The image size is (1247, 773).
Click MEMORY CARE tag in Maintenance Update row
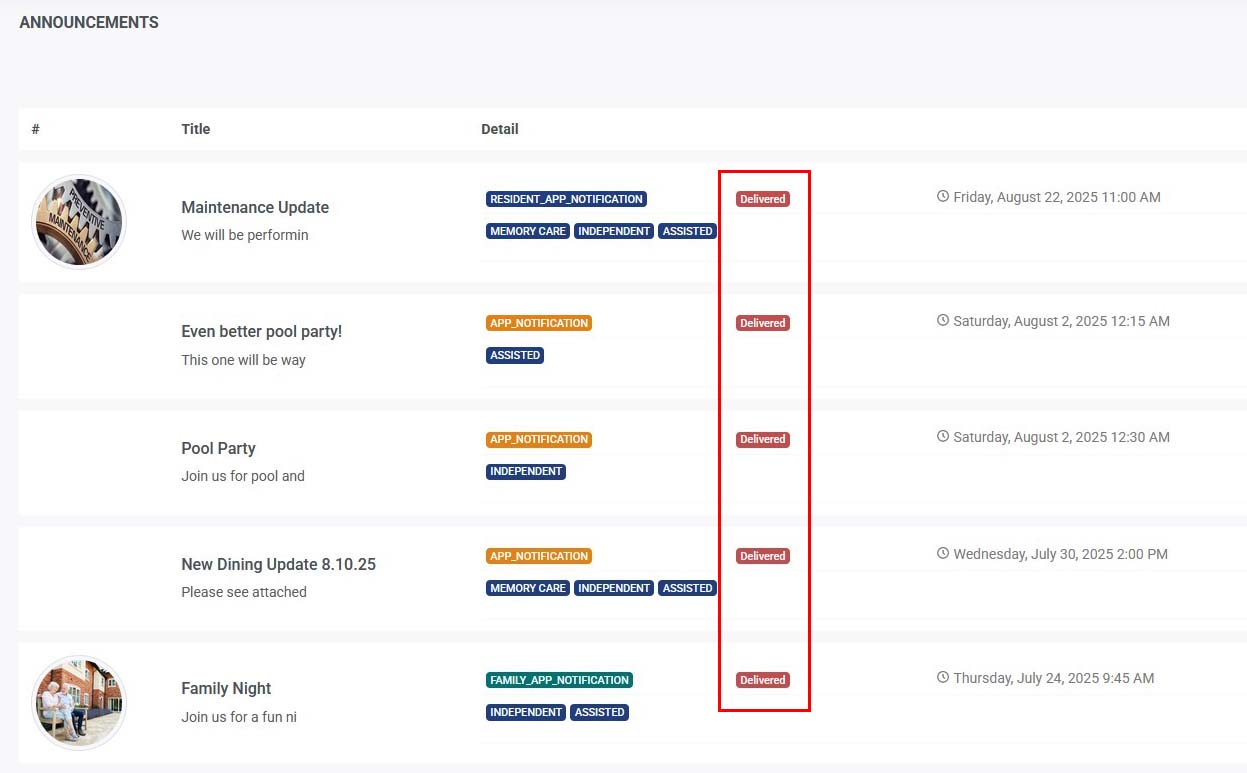pyautogui.click(x=528, y=231)
